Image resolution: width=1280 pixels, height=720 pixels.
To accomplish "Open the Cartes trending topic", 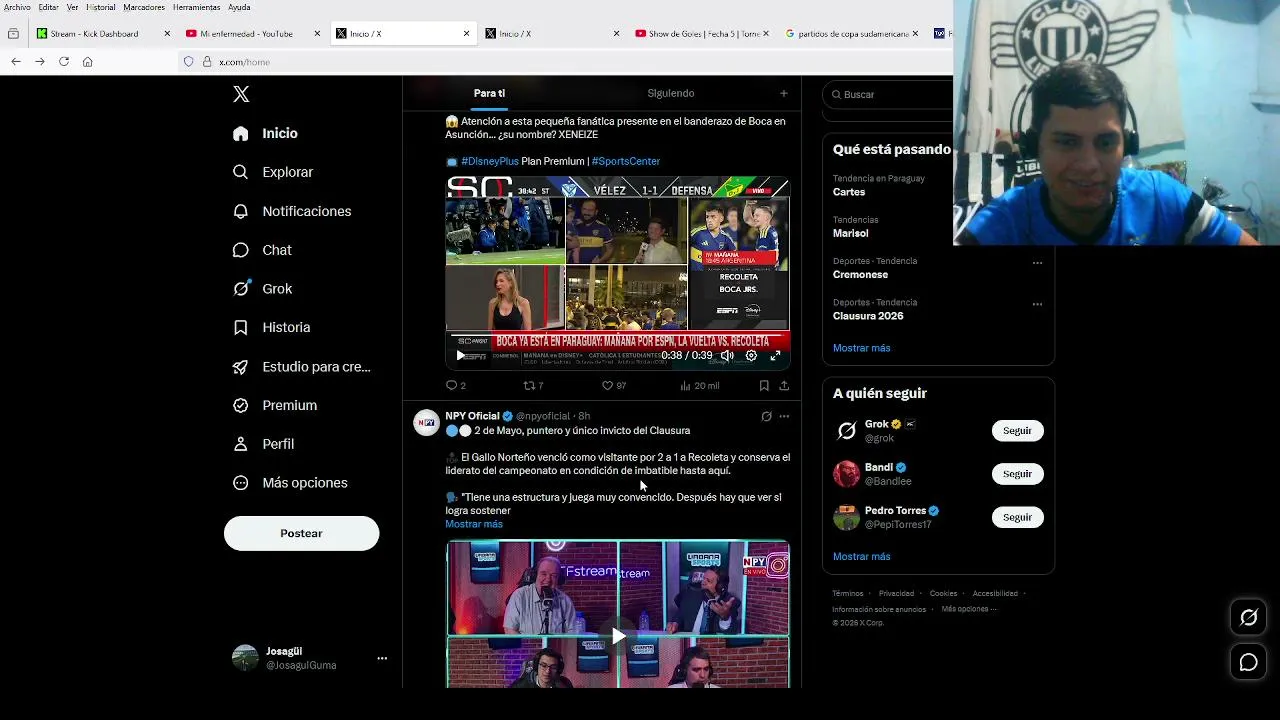I will 849,192.
